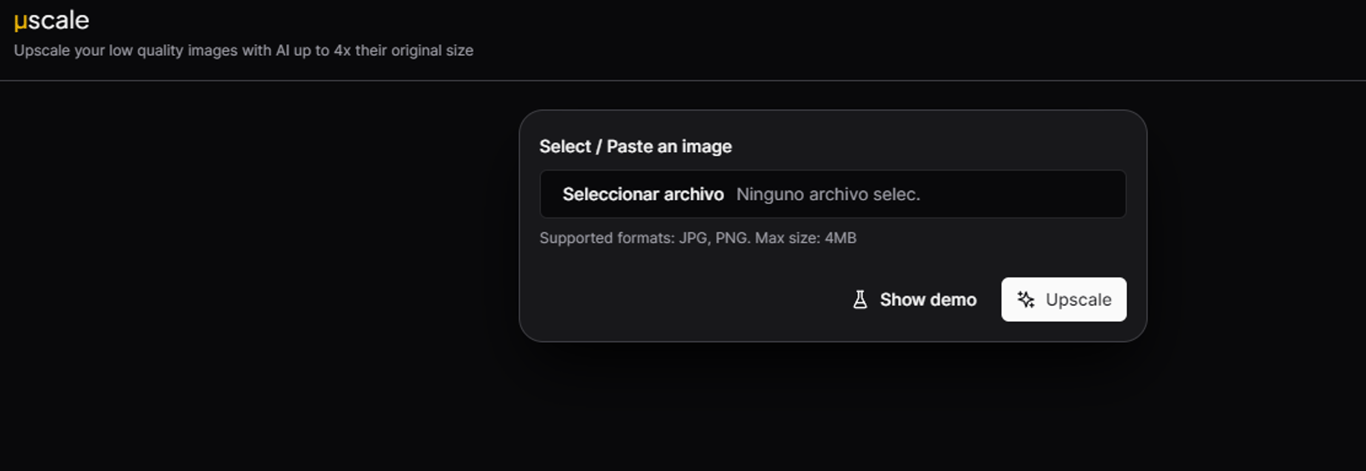Start upscaling with the white Upscale button
Screen dimensions: 1366x471
click(1064, 300)
